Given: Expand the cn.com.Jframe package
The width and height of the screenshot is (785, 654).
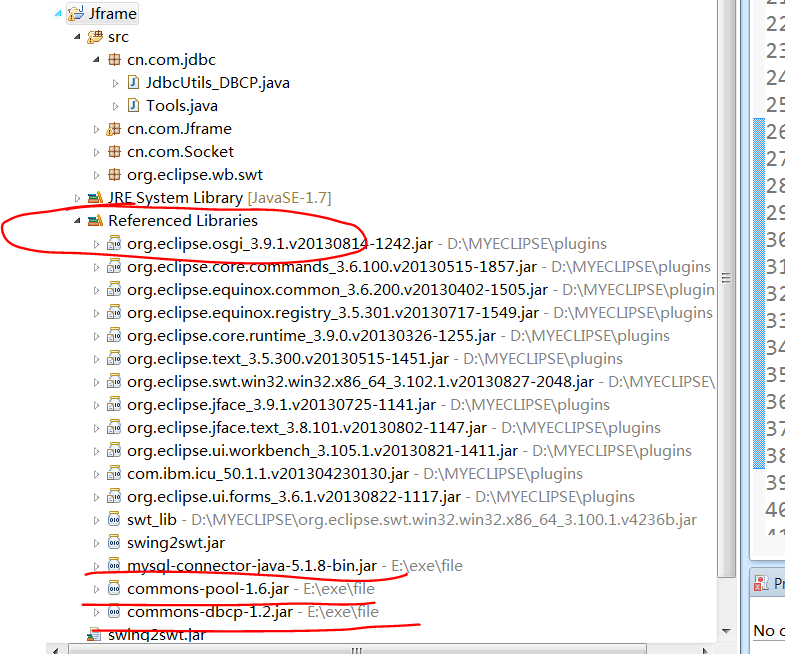Looking at the screenshot, I should point(96,129).
